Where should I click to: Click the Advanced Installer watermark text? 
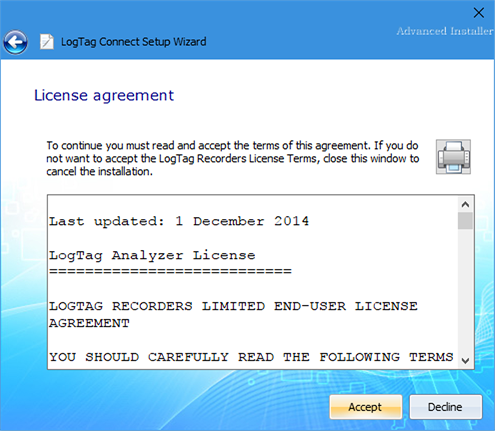pos(445,31)
